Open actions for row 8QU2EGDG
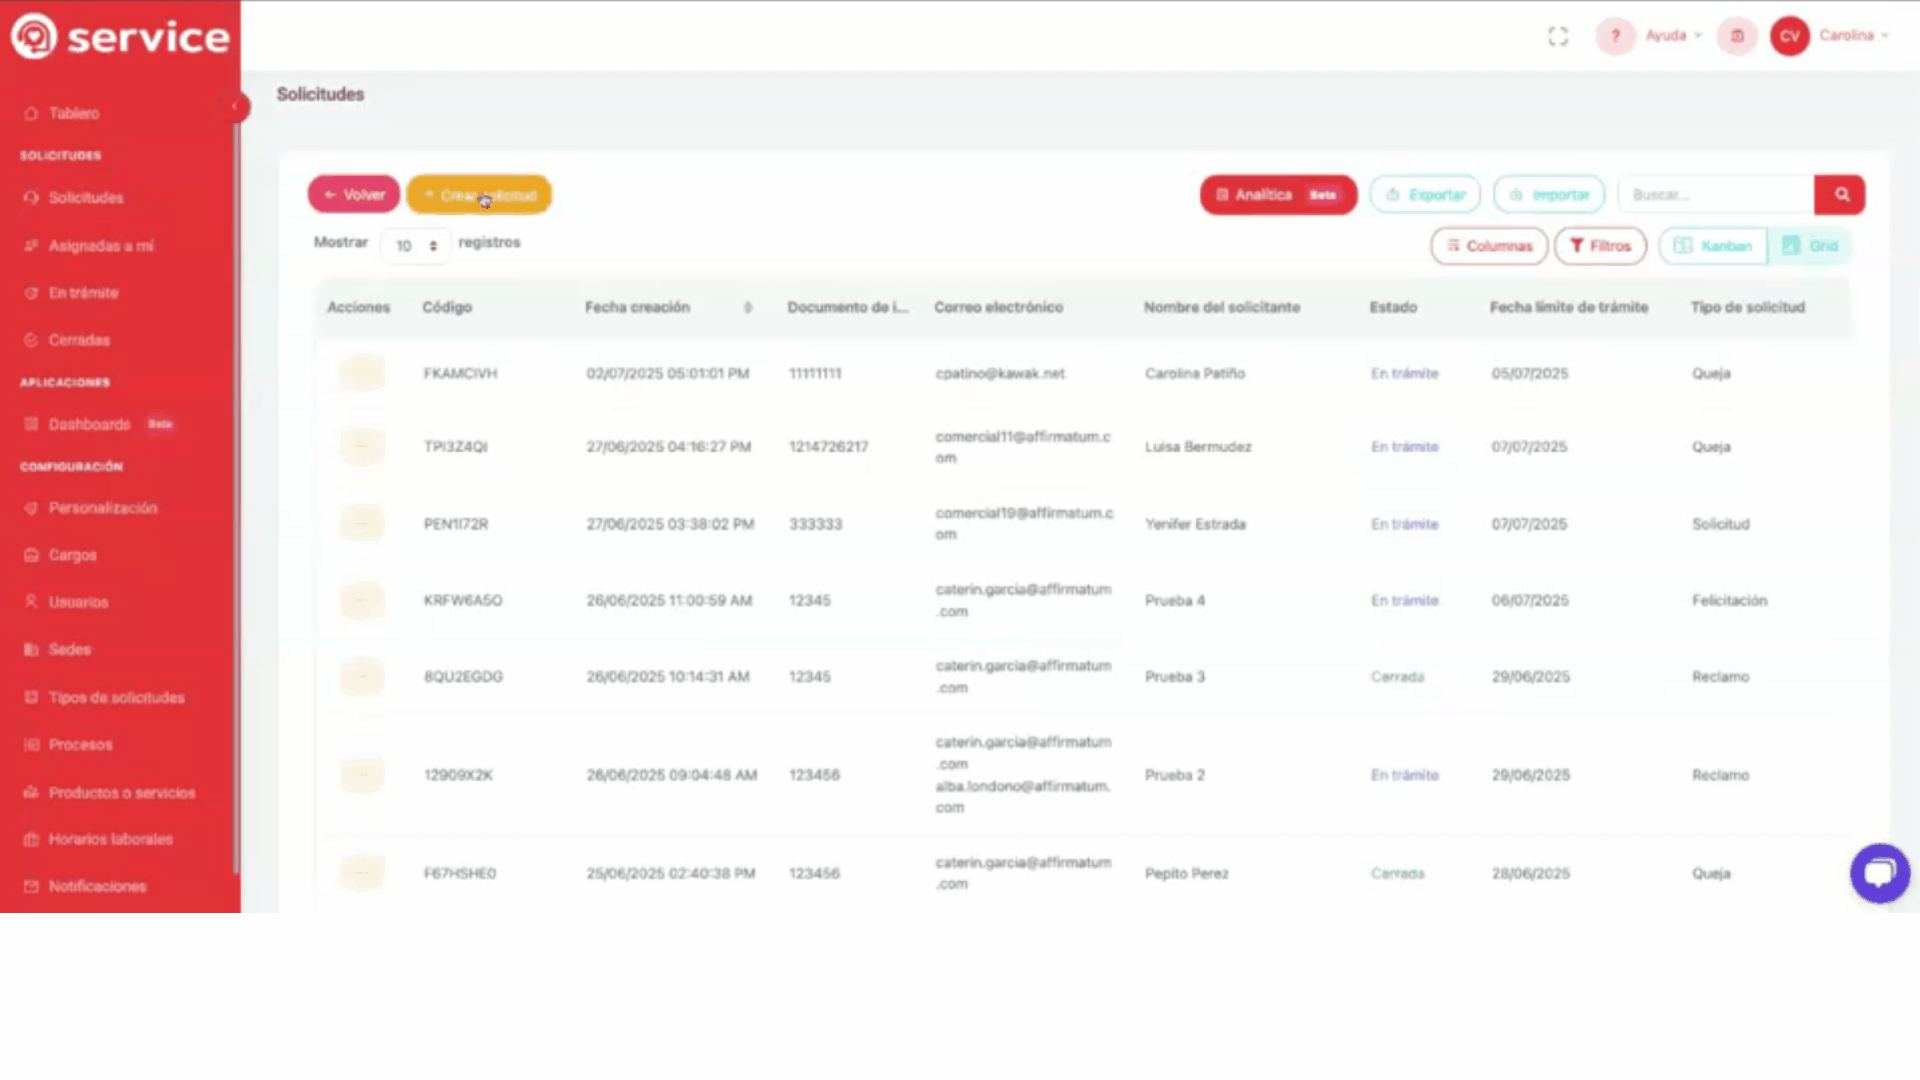Viewport: 1920px width, 1080px height. click(362, 677)
